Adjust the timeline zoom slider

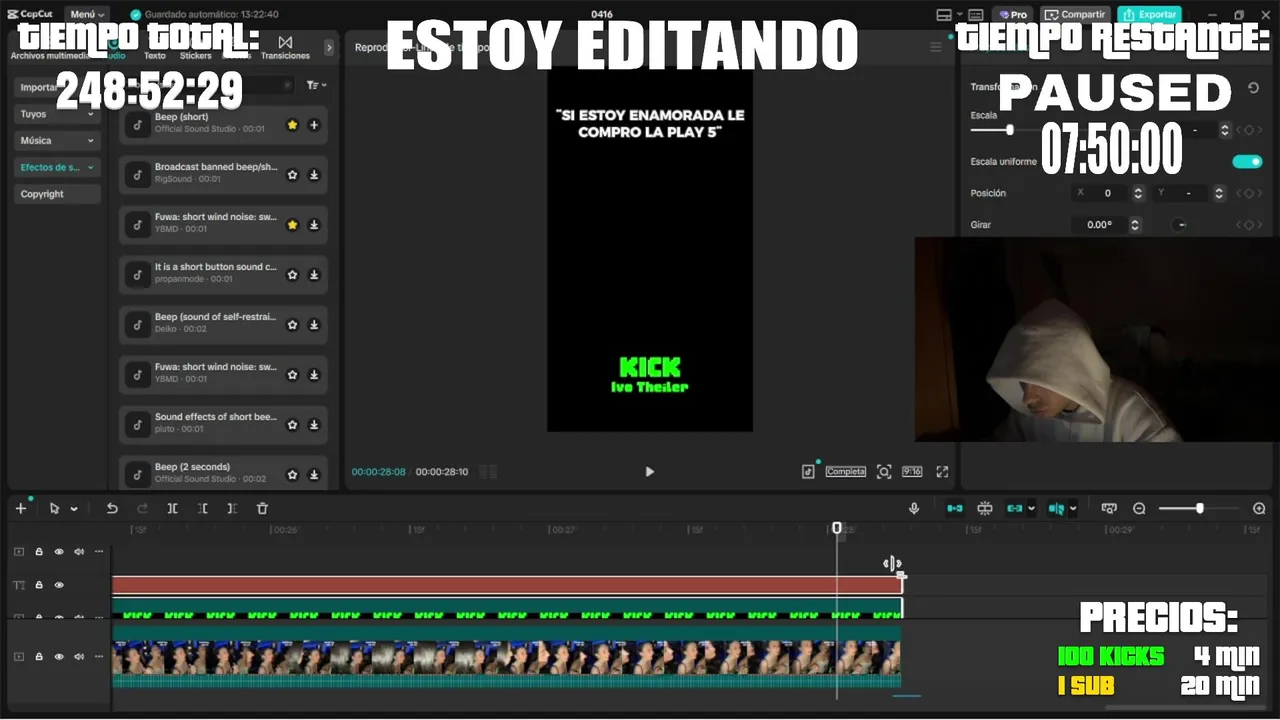point(1199,508)
